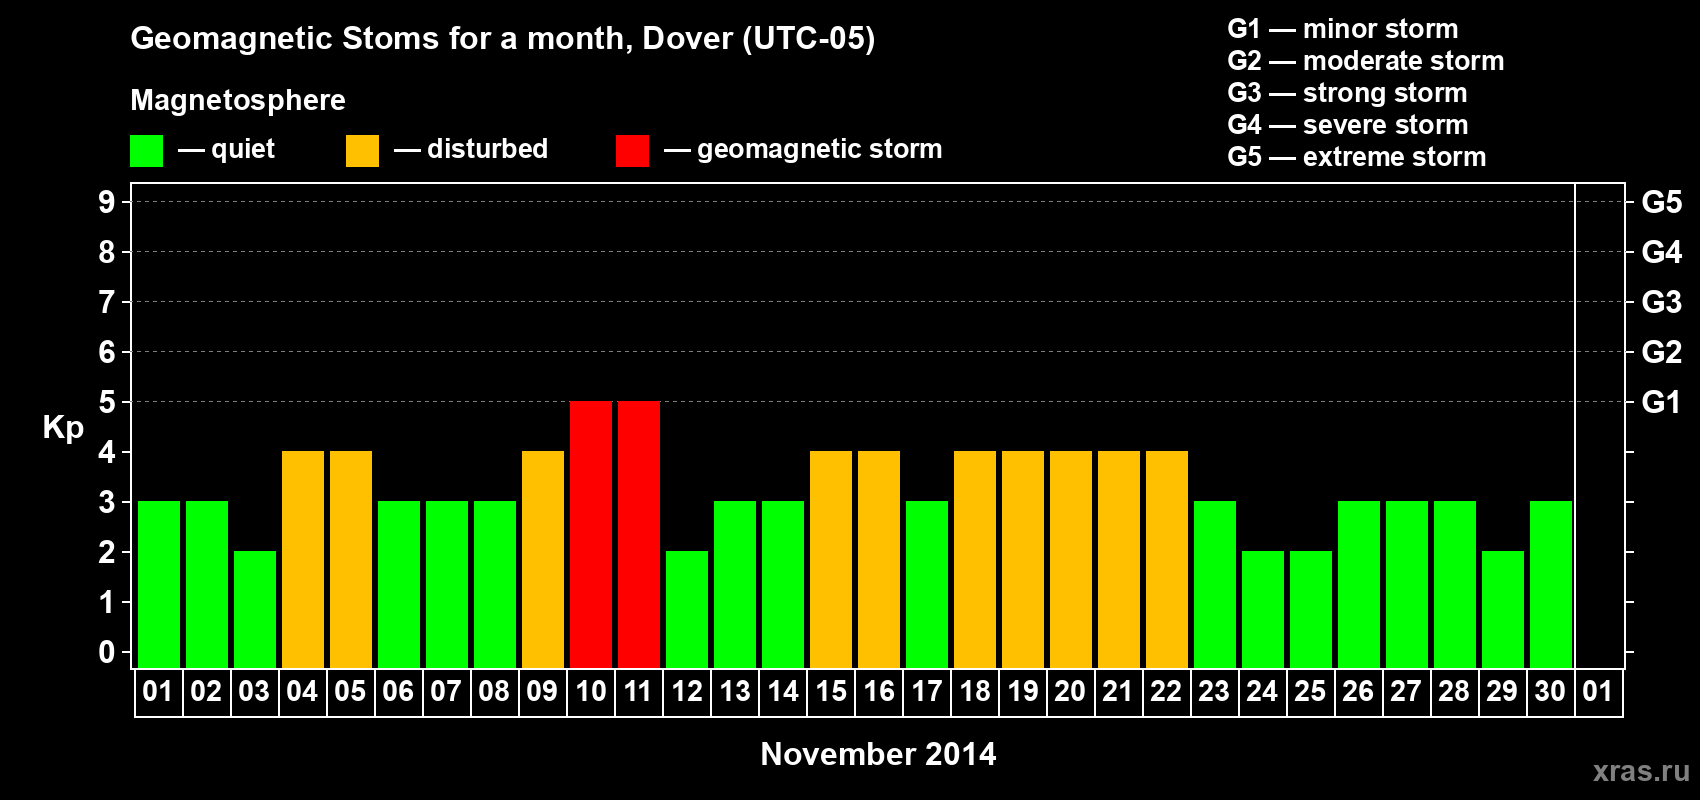Click the G3 — strong storm legend entry
Viewport: 1700px width, 800px height.
(1347, 93)
